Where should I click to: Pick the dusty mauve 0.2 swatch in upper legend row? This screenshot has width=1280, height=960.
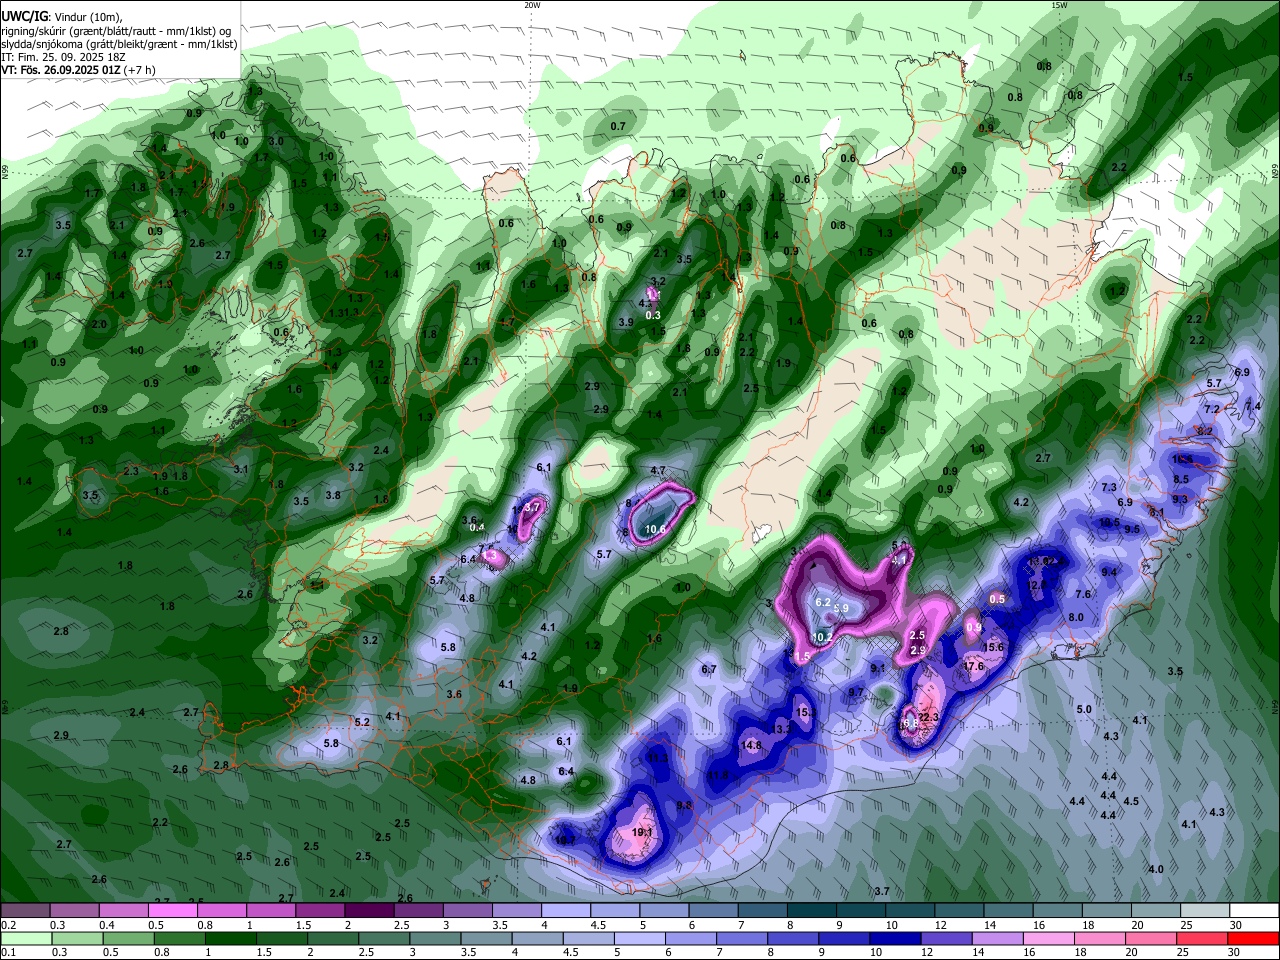[x=25, y=910]
